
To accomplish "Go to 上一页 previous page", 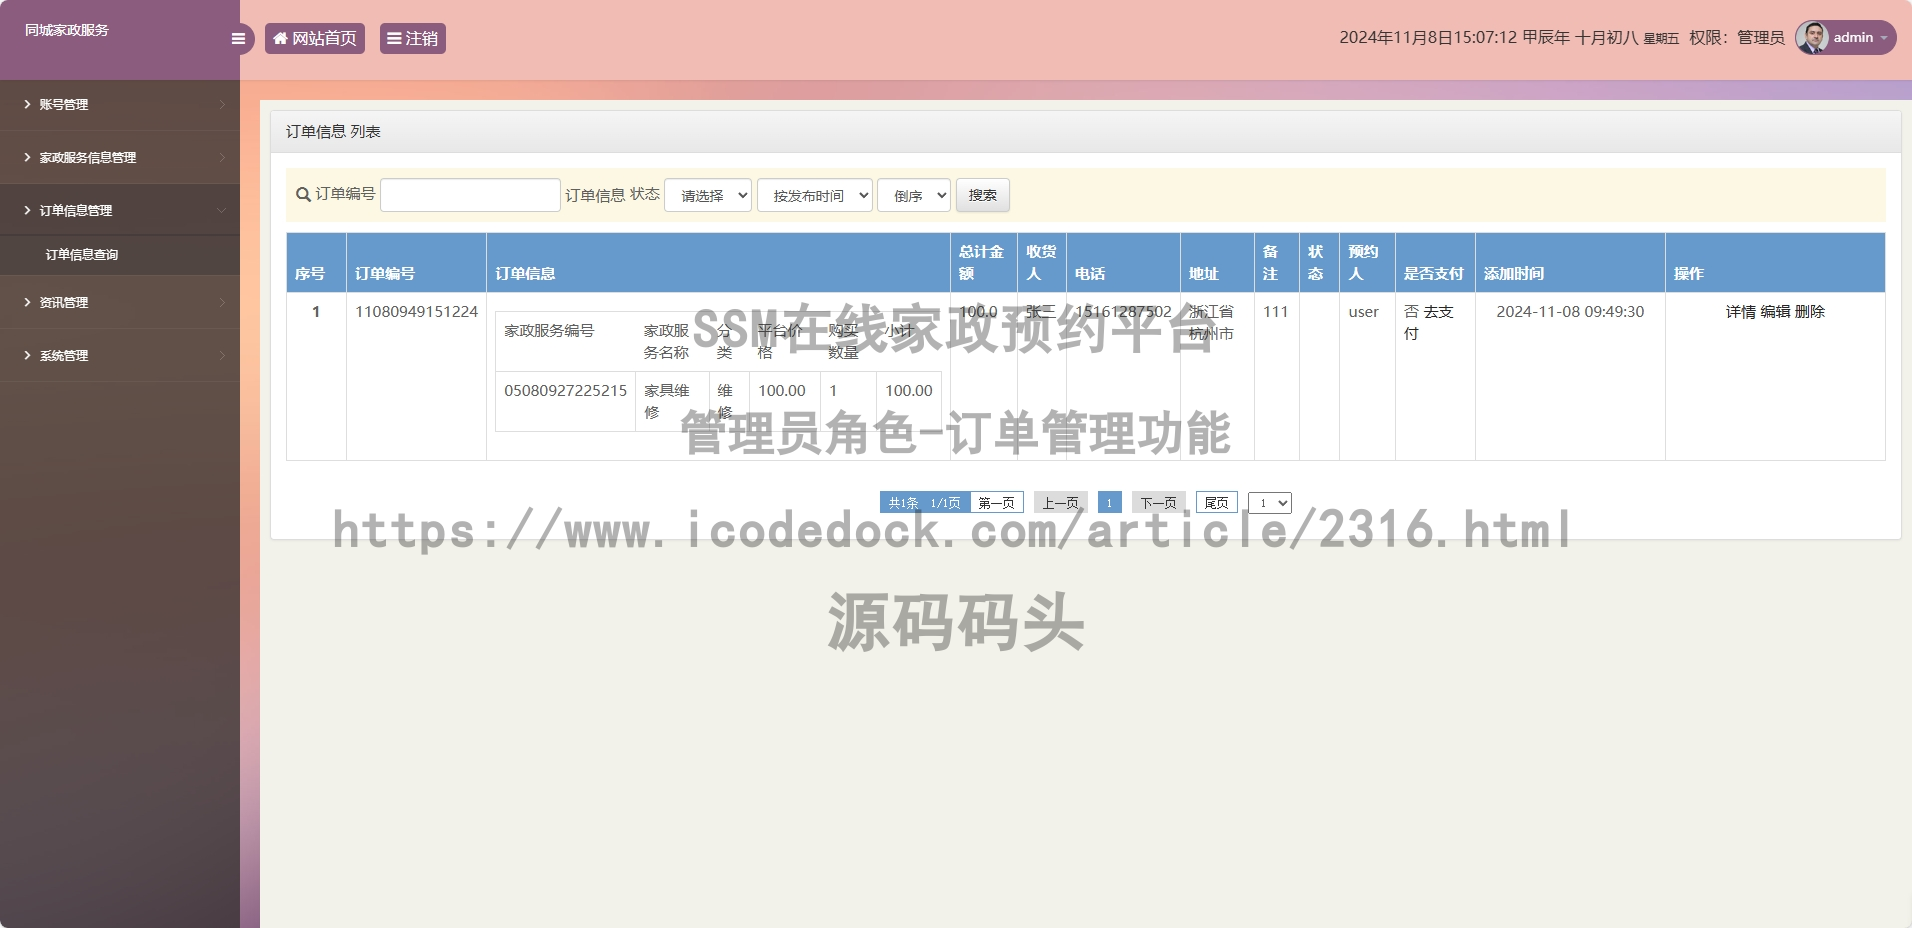I will (1060, 502).
